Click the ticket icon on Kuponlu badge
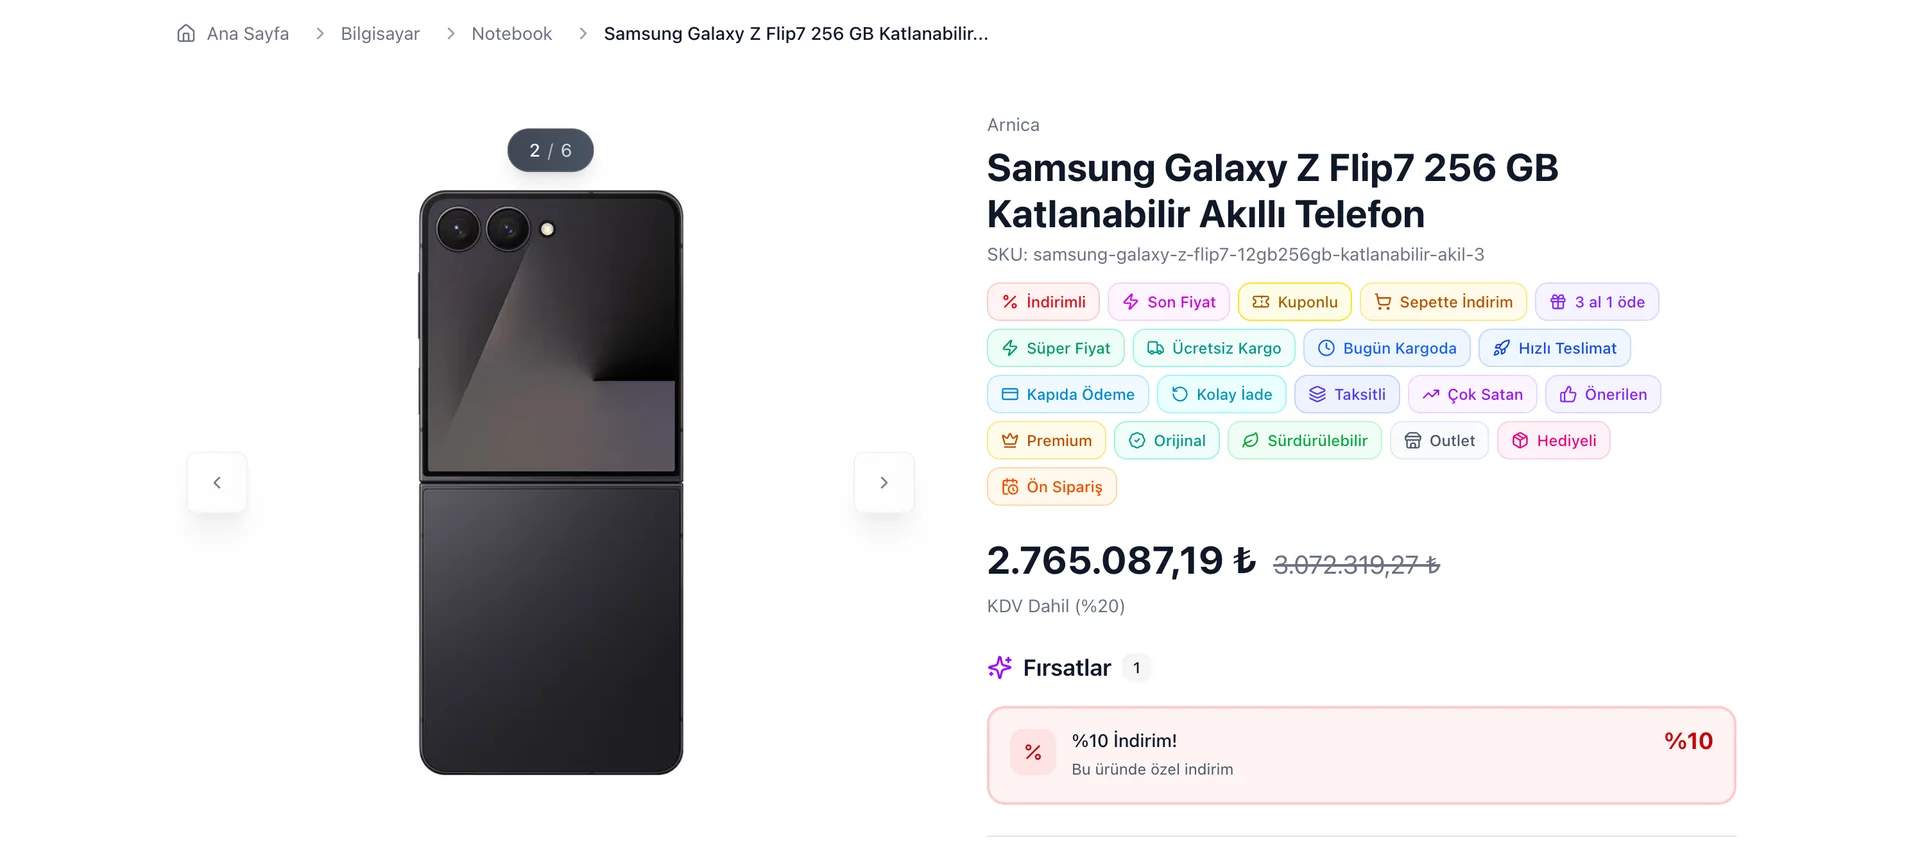This screenshot has height=860, width=1920. (1261, 302)
